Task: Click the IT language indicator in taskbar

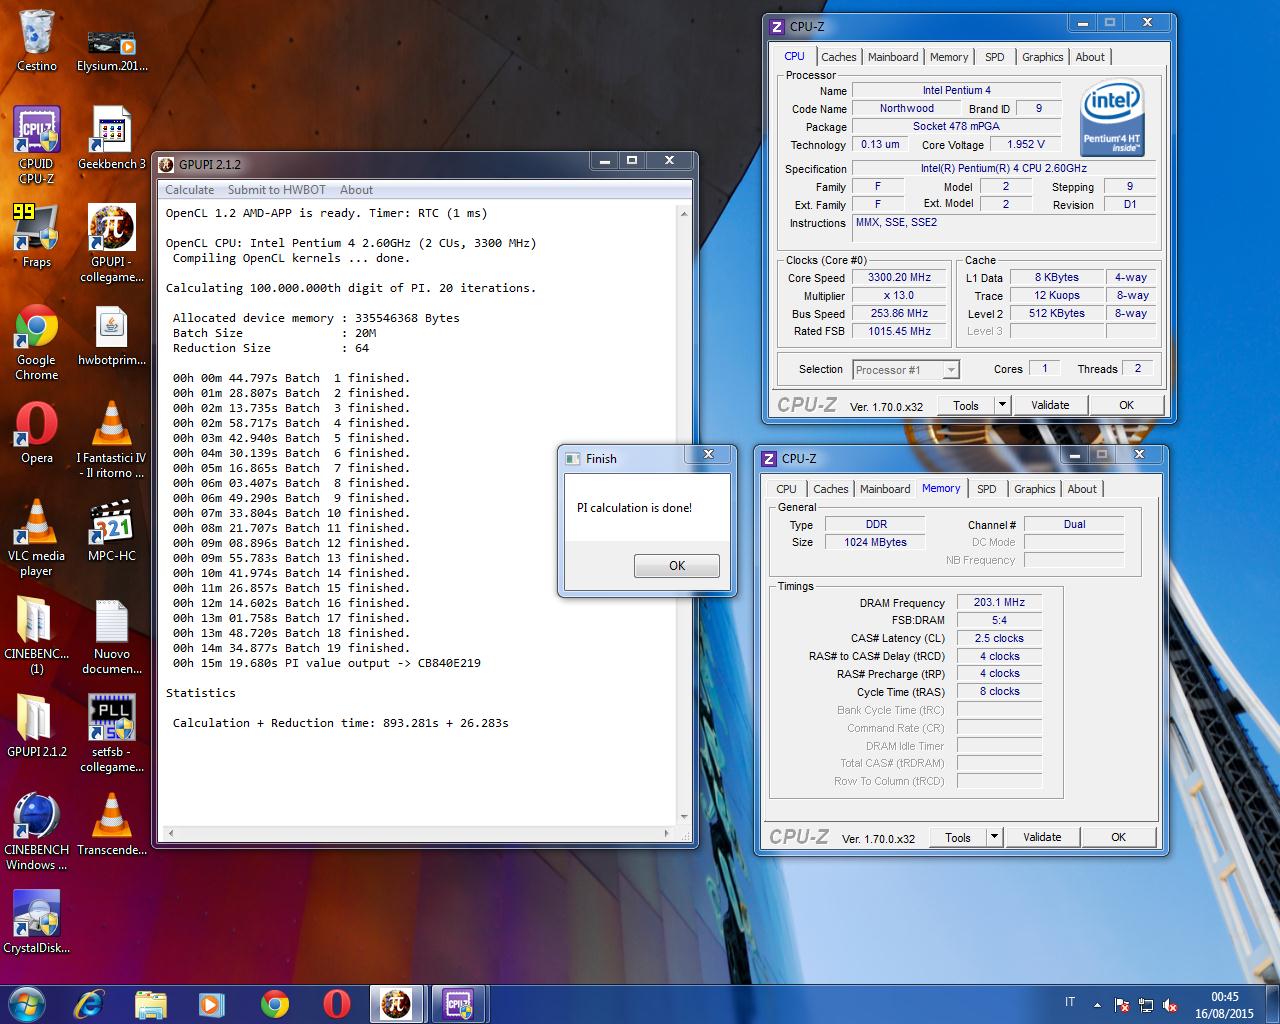Action: pos(1070,1002)
